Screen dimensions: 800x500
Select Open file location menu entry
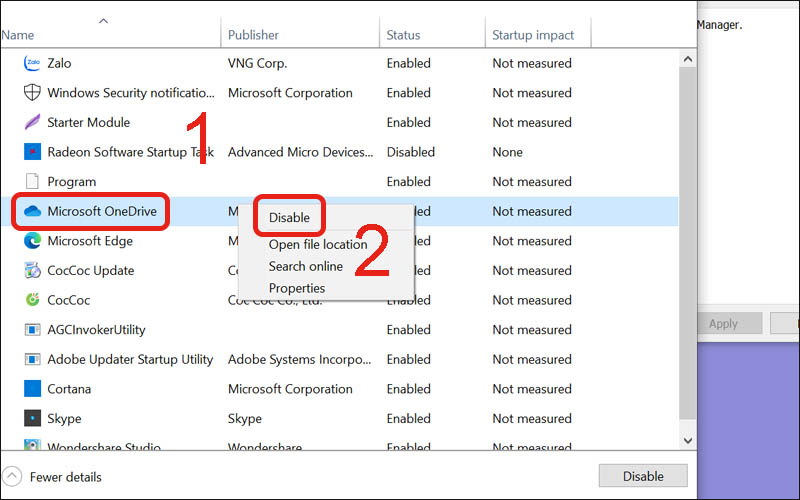click(317, 245)
